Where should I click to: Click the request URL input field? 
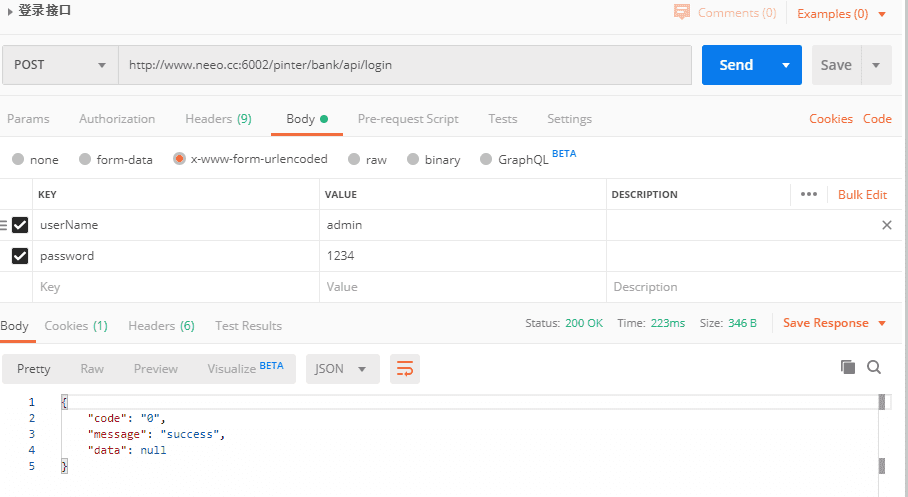pyautogui.click(x=405, y=65)
